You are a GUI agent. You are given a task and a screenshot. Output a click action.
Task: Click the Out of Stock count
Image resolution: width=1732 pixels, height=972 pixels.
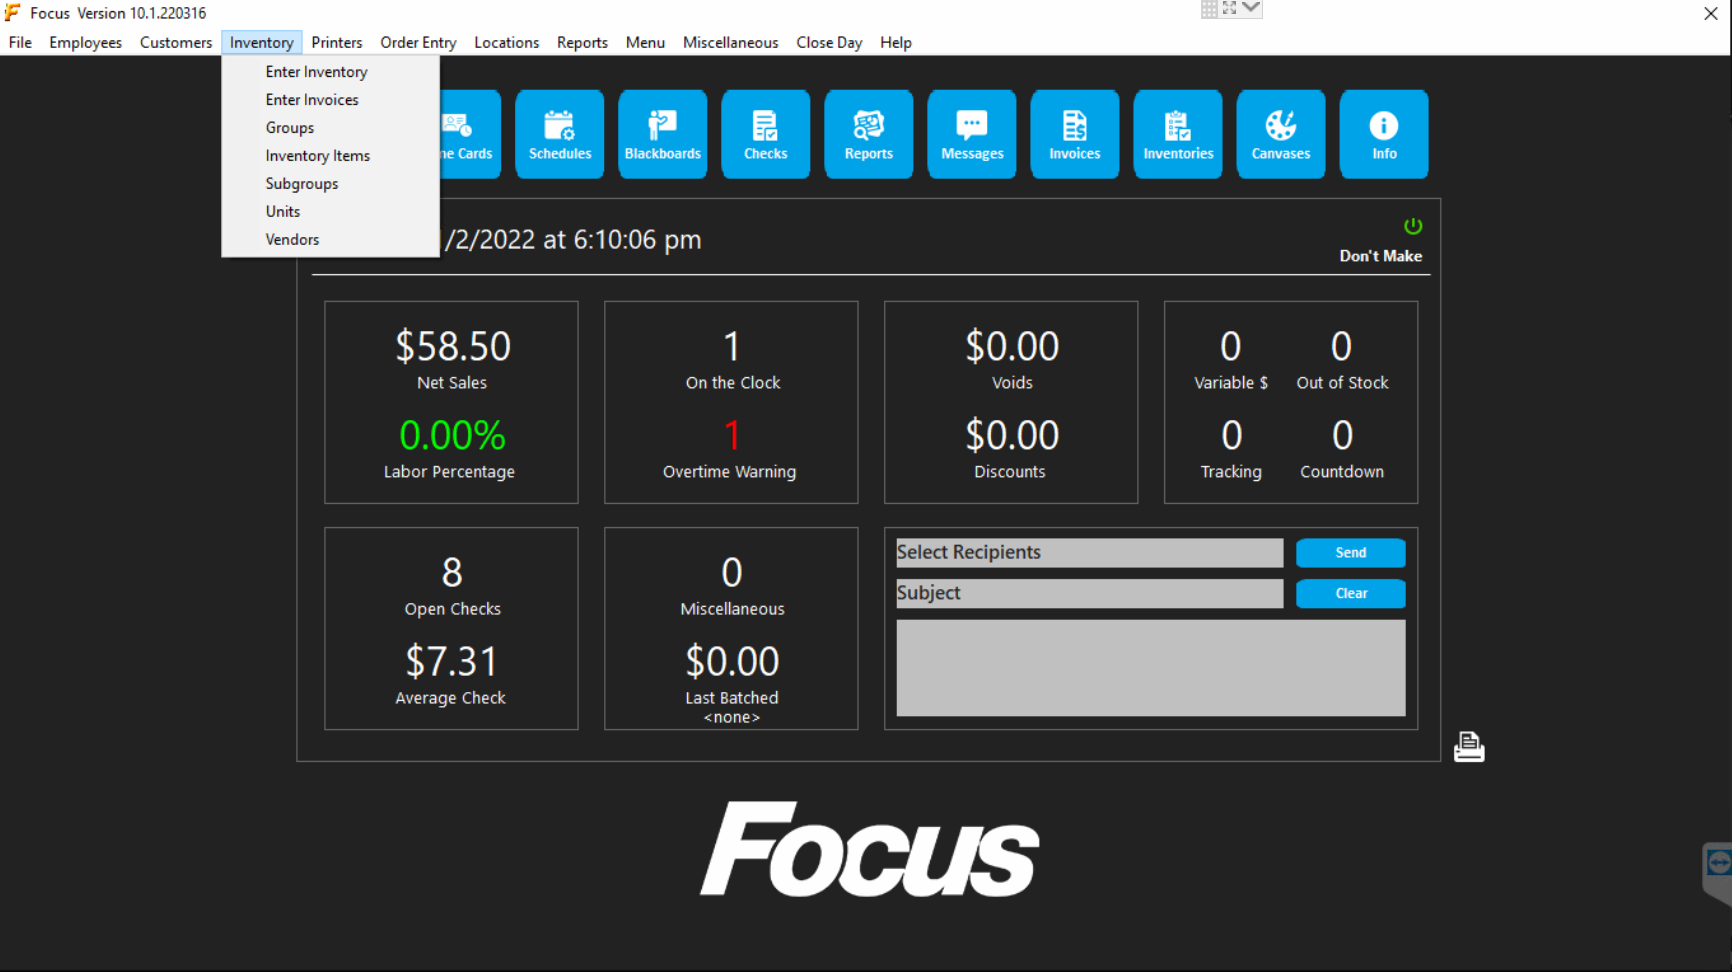tap(1342, 347)
